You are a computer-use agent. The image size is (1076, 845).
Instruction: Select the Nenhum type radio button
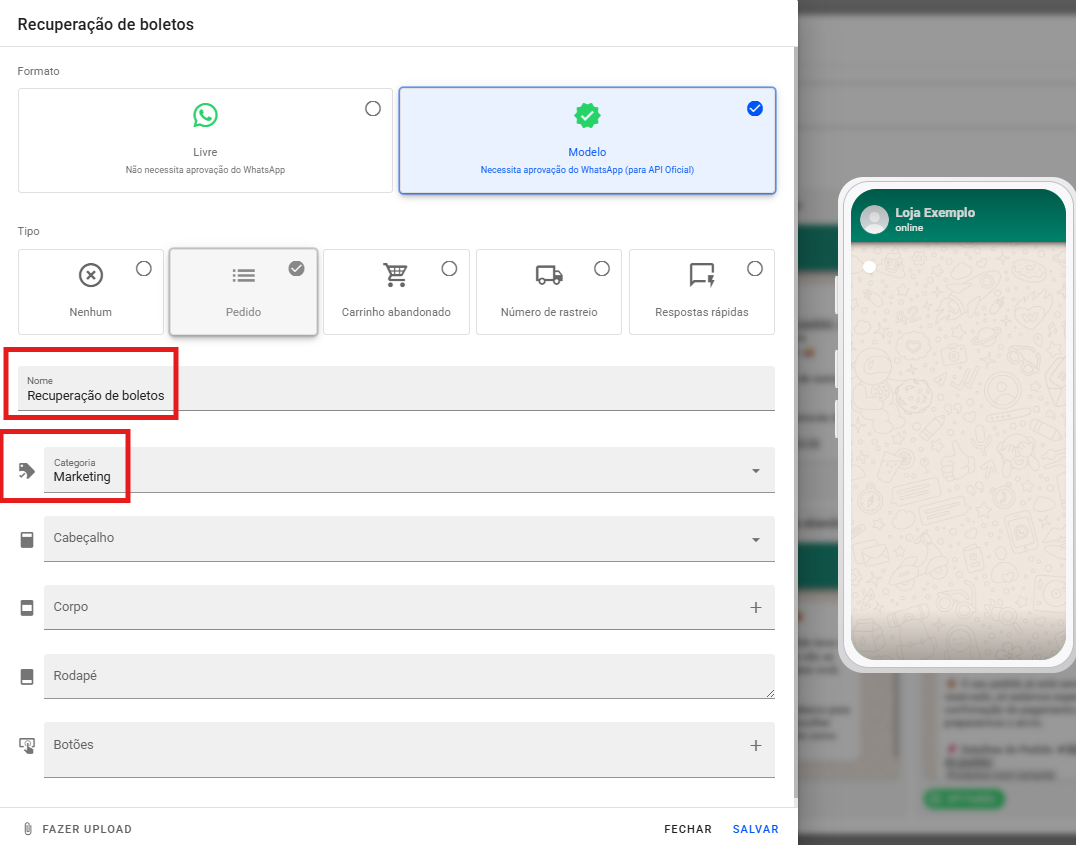[144, 268]
